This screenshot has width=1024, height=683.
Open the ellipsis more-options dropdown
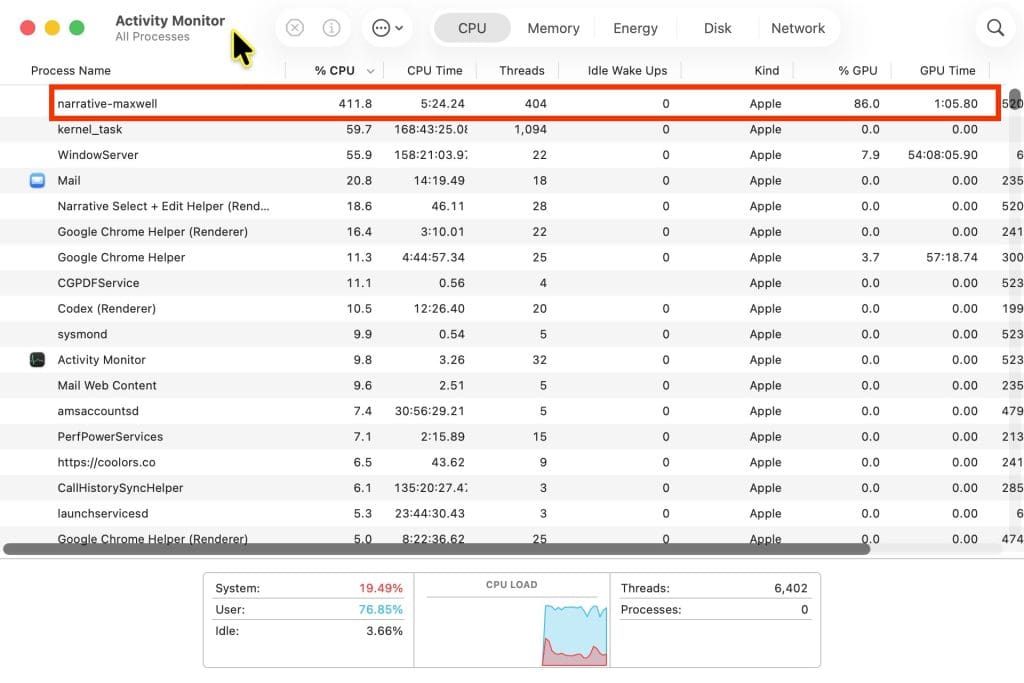[387, 28]
